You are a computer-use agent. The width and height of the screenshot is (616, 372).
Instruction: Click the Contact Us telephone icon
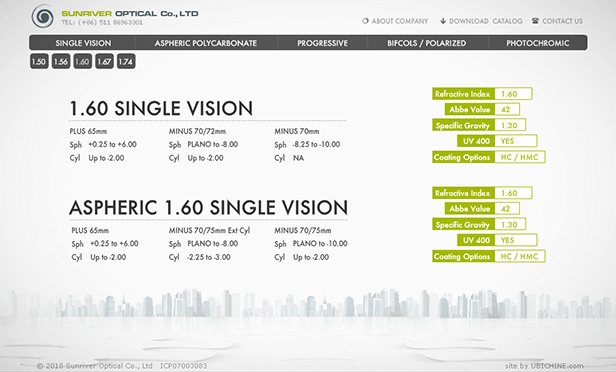535,20
